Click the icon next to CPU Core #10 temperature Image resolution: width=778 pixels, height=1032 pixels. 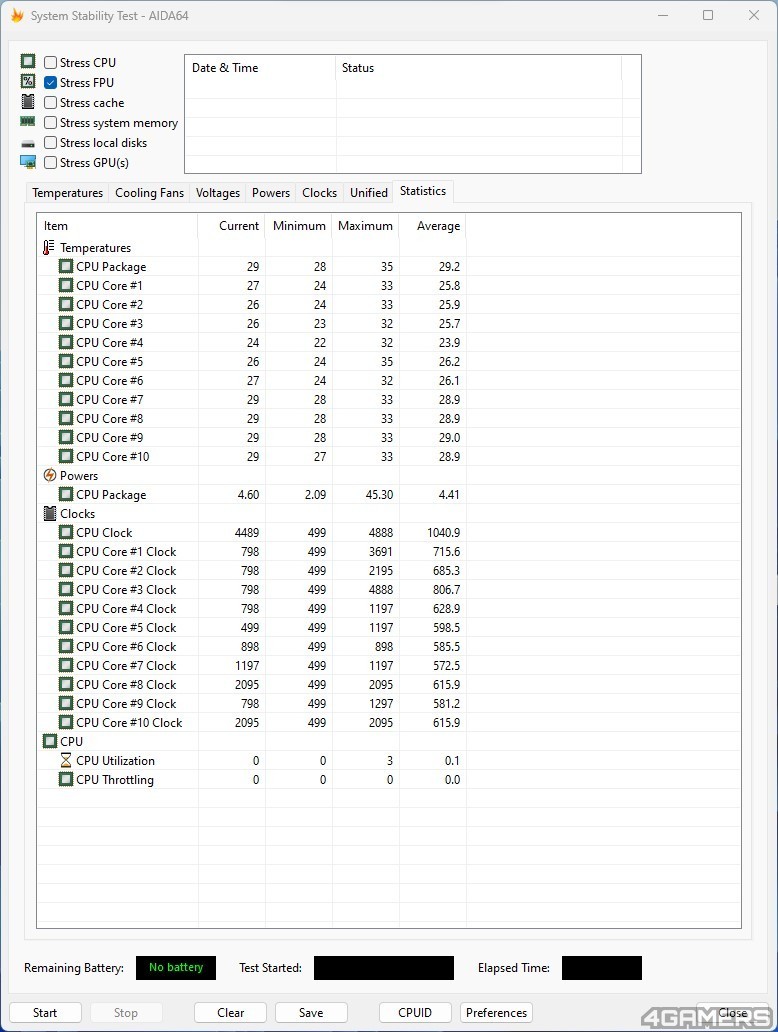tap(66, 456)
